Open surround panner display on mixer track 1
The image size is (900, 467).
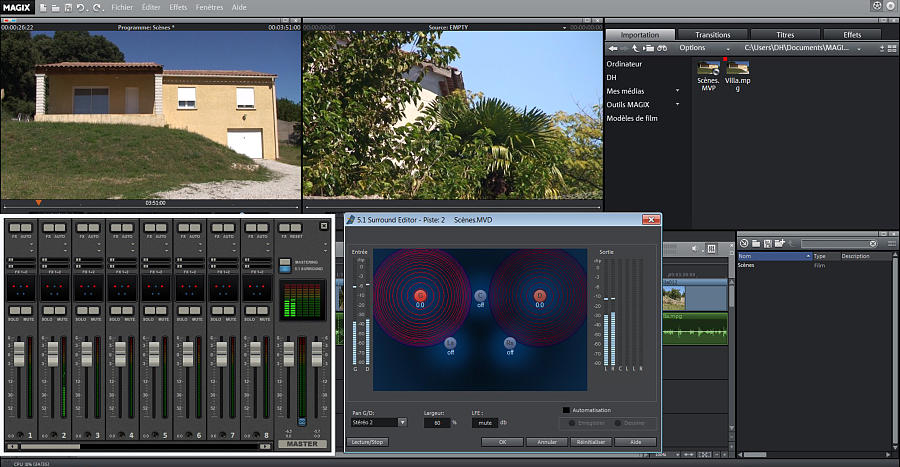click(21, 289)
